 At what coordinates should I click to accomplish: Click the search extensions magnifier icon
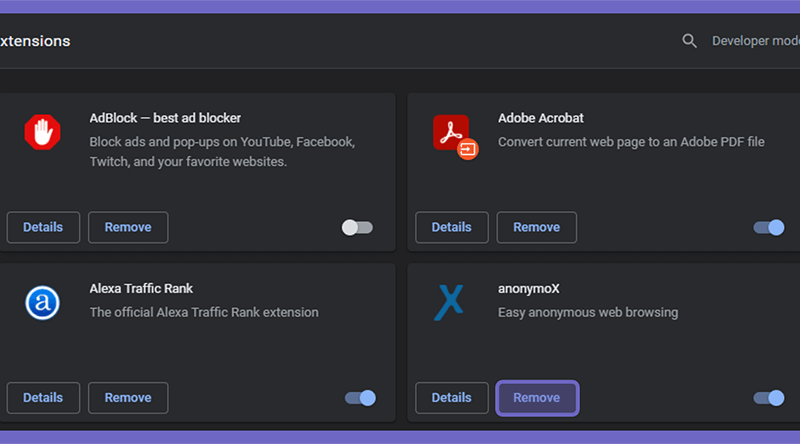coord(689,41)
